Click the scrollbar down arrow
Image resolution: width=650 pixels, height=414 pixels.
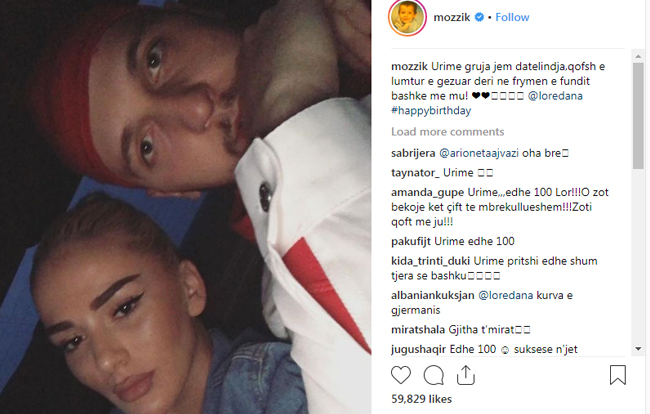[638, 349]
